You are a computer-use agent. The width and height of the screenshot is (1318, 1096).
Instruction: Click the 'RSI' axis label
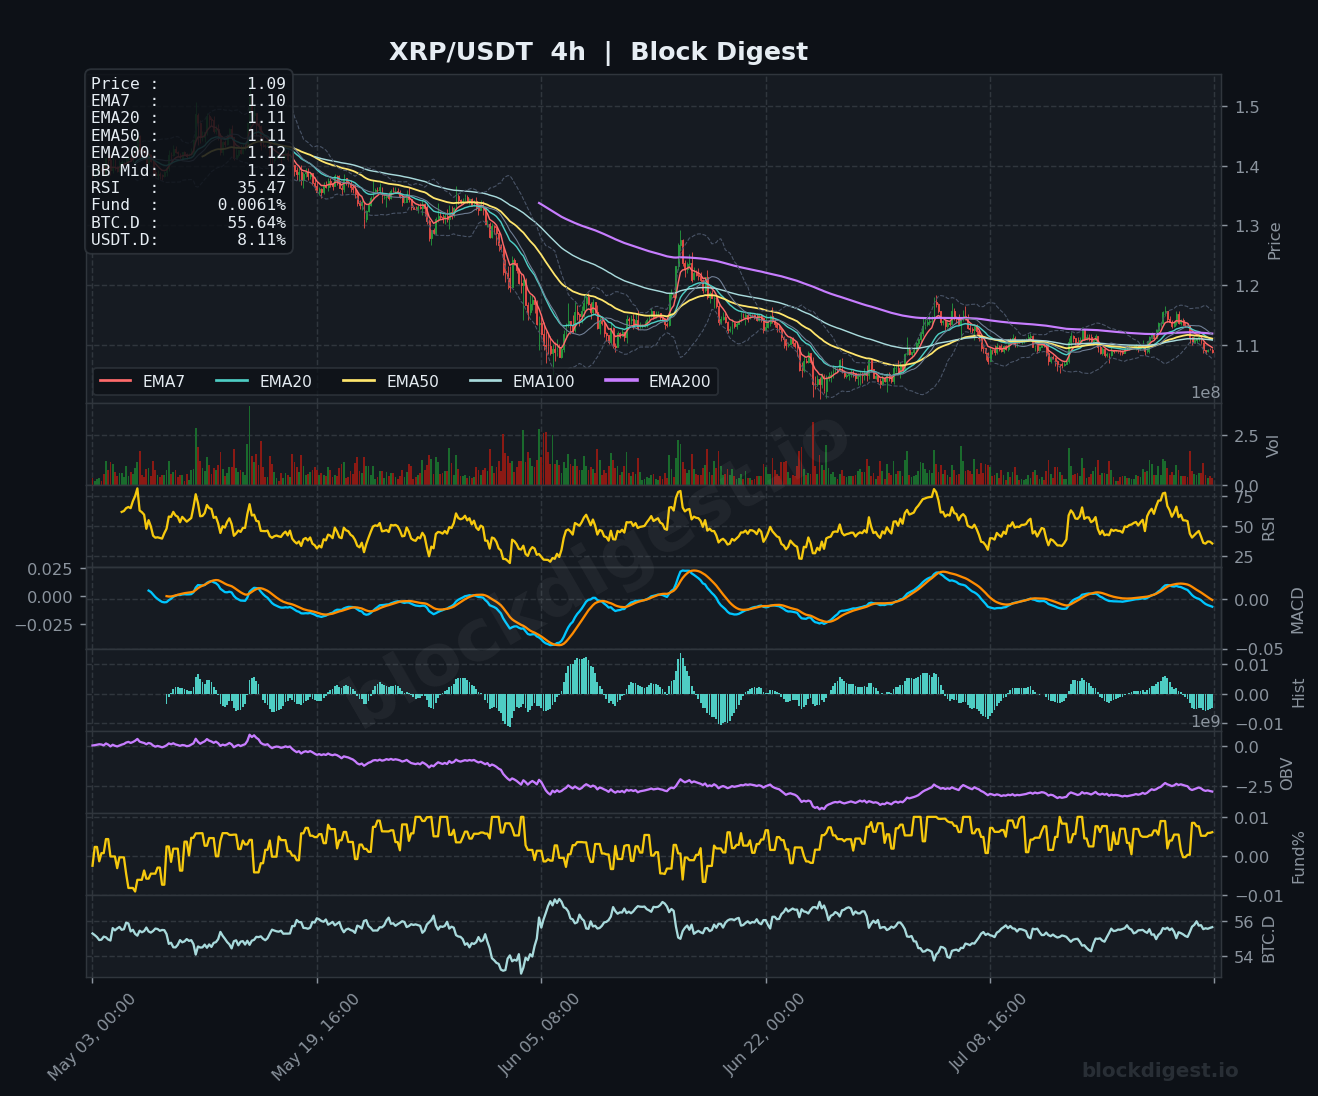1268,528
